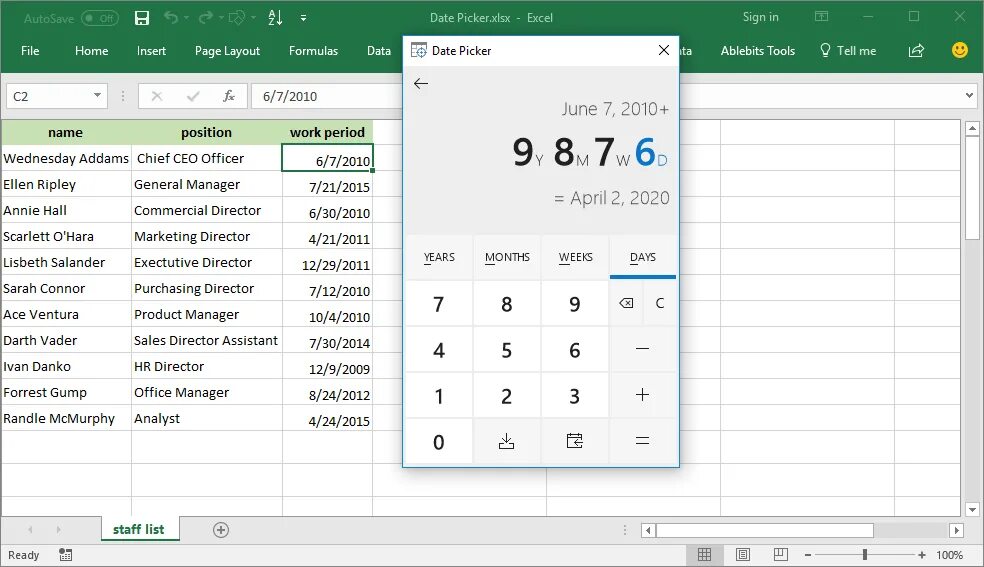Click the Share icon in the ribbon
The width and height of the screenshot is (984, 567).
coord(916,51)
